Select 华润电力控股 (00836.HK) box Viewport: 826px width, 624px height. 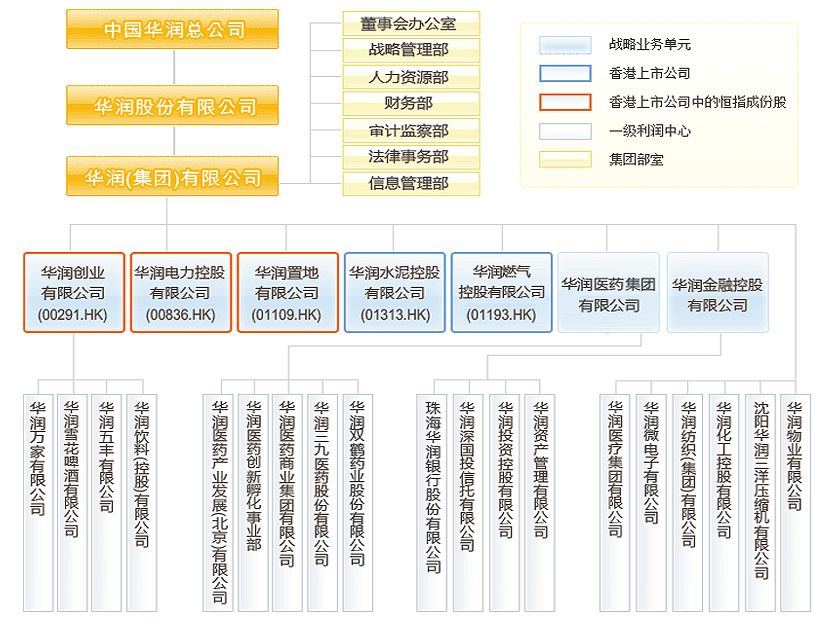(181, 292)
